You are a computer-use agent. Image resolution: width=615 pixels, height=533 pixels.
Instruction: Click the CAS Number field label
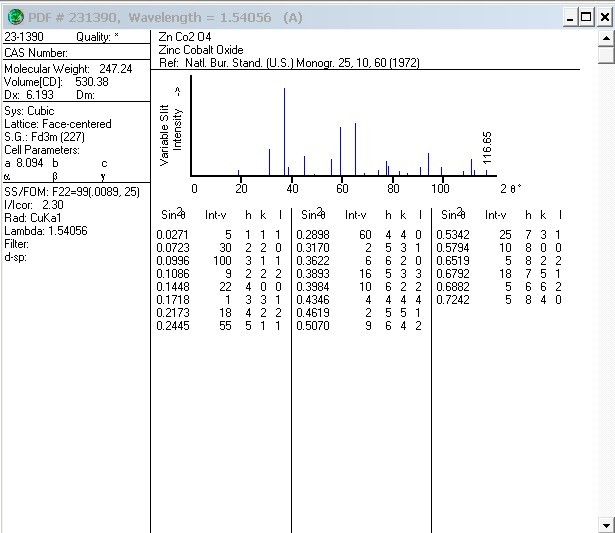pyautogui.click(x=36, y=53)
